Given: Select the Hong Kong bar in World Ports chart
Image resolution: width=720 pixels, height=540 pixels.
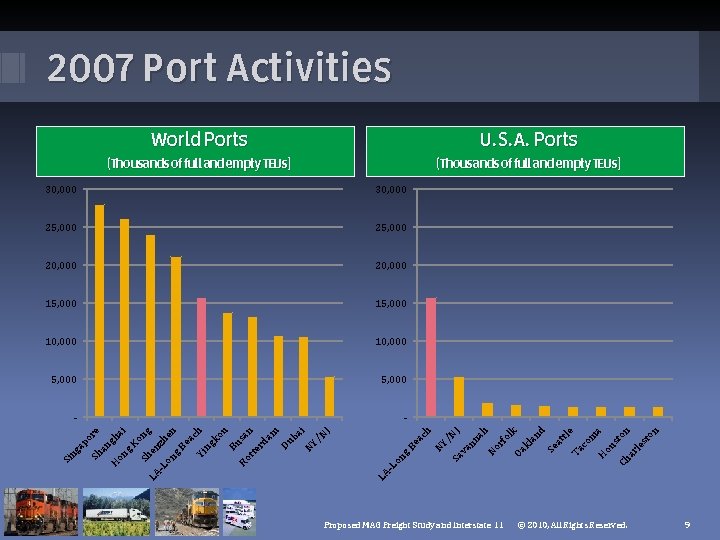Looking at the screenshot, I should [x=151, y=326].
